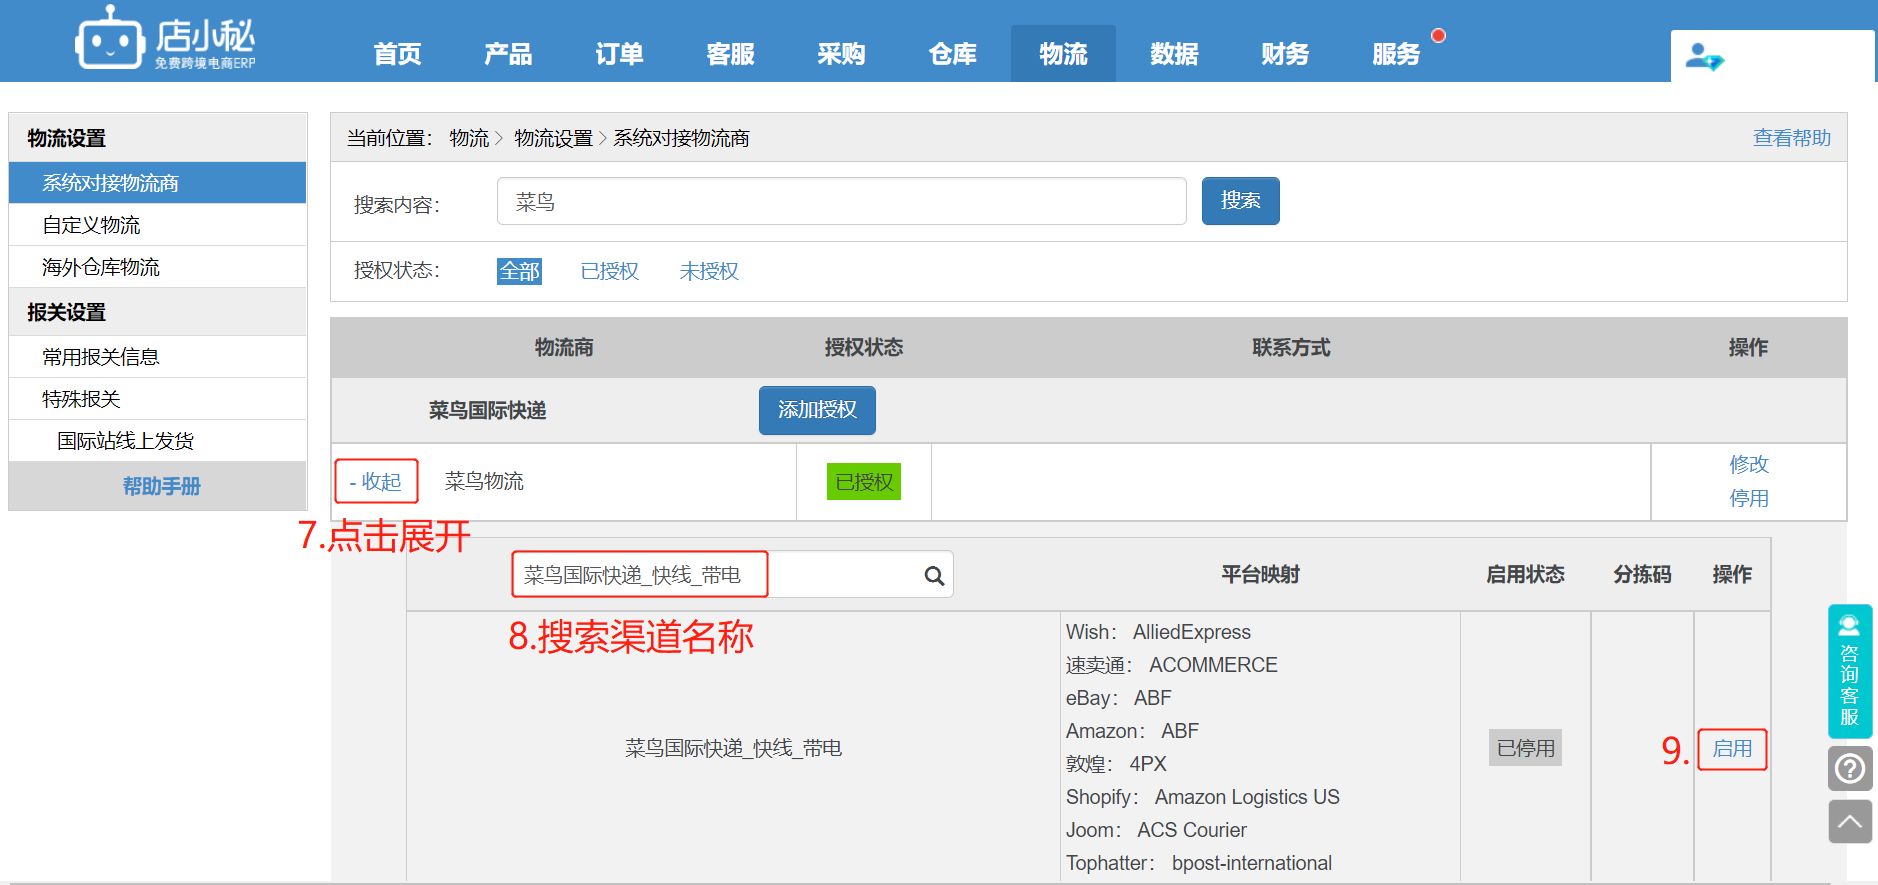1878x885 pixels.
Task: Click the 添加授权 button
Action: pos(817,410)
